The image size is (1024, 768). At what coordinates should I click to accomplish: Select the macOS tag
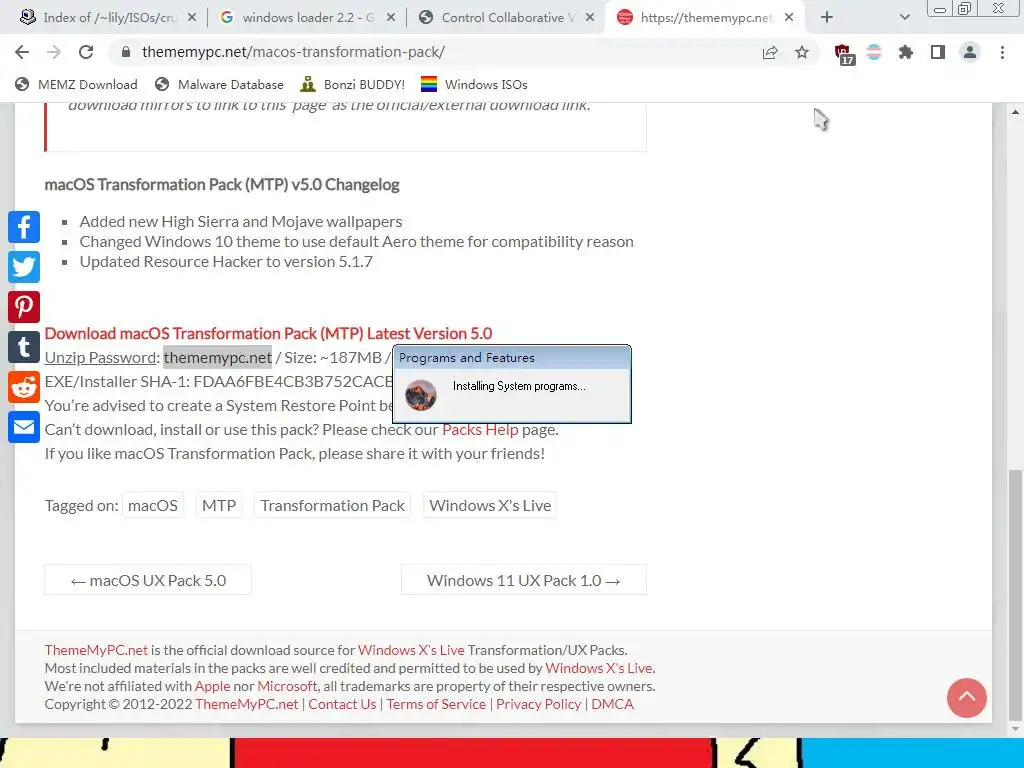(x=153, y=505)
